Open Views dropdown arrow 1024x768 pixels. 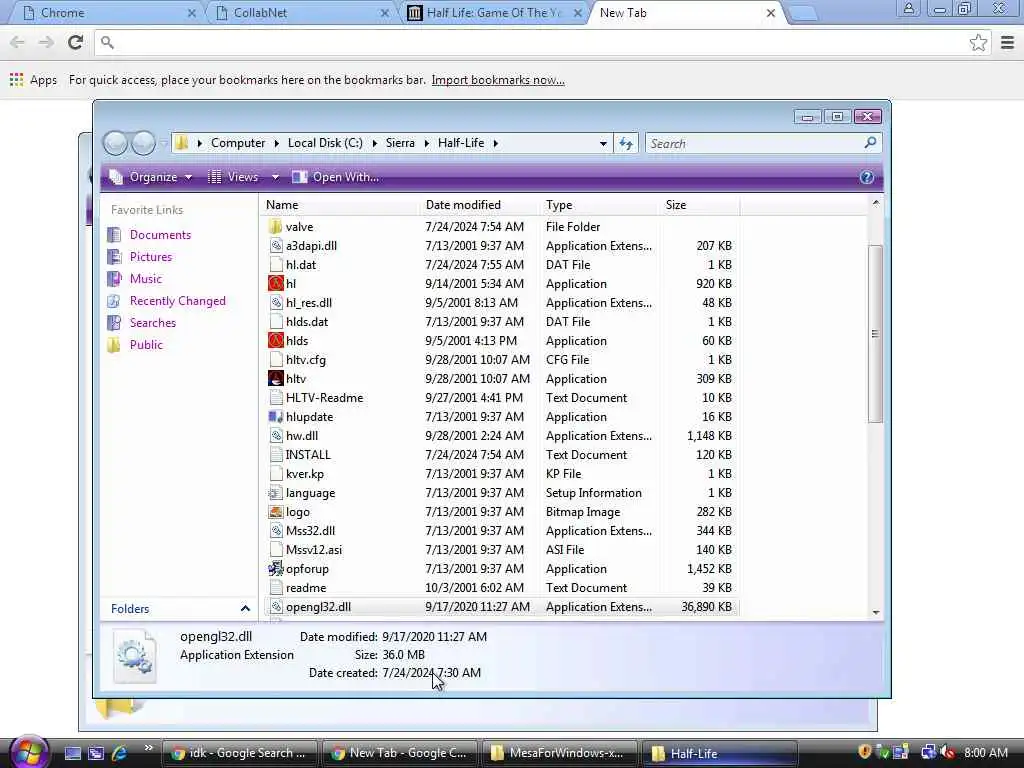pyautogui.click(x=275, y=177)
